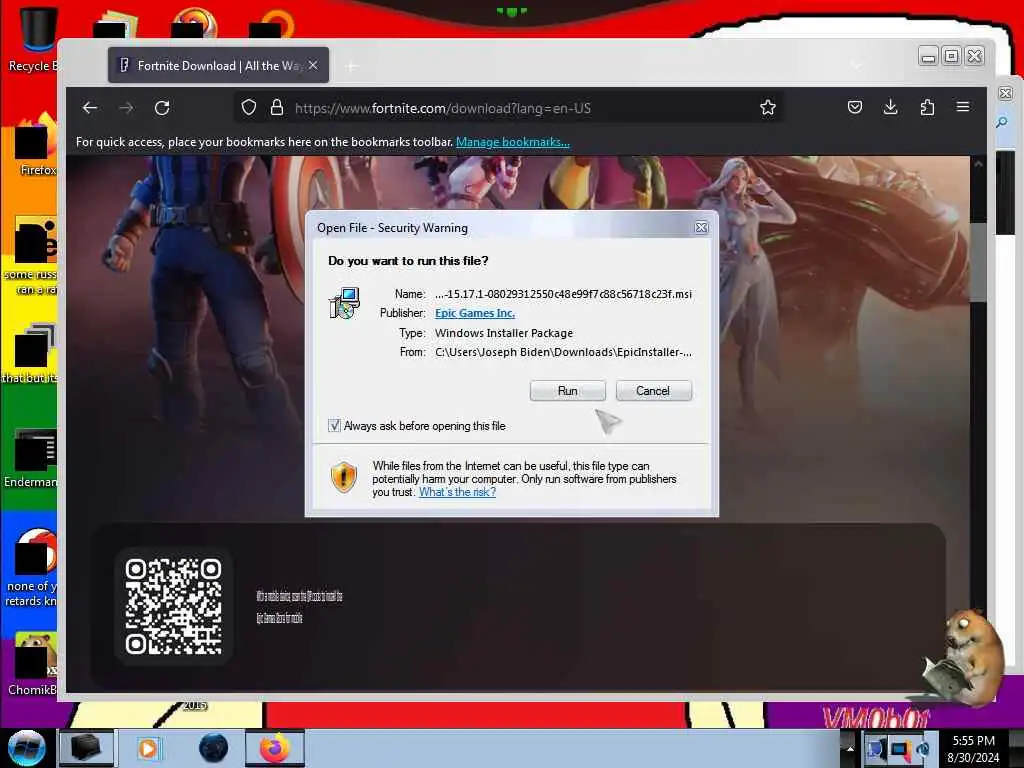The width and height of the screenshot is (1024, 768).
Task: Select the Fortnite Download tab
Action: (218, 65)
